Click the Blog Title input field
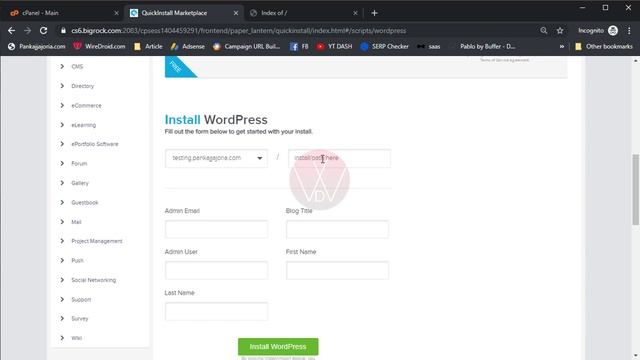Image resolution: width=640 pixels, height=360 pixels. point(337,229)
